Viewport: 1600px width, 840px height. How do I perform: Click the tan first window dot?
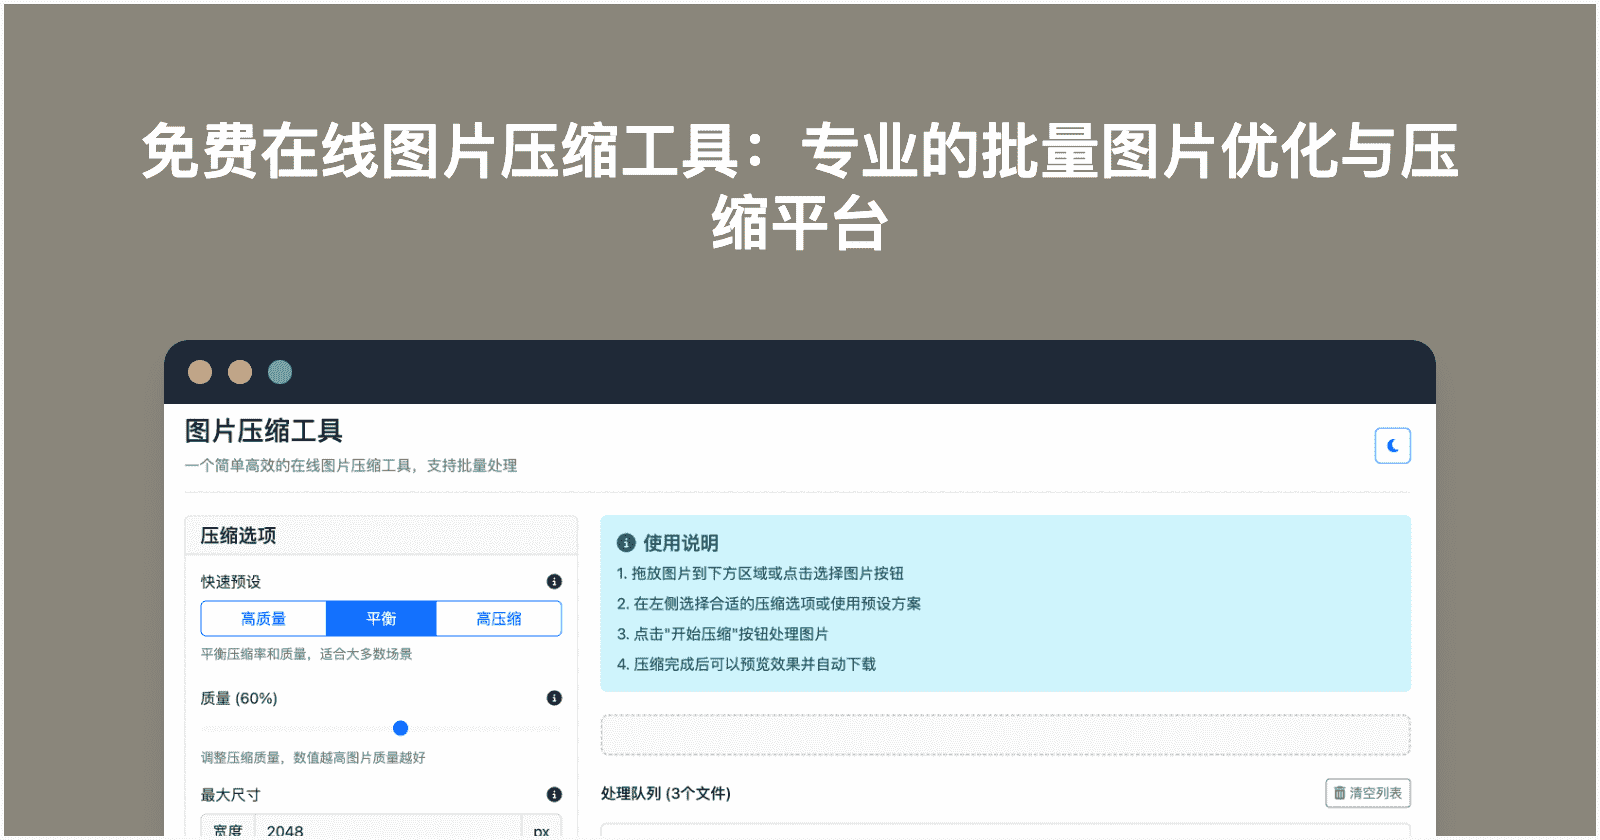pyautogui.click(x=200, y=372)
